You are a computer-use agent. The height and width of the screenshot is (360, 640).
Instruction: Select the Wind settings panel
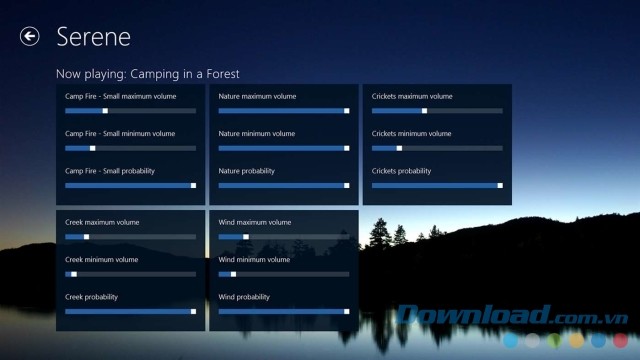284,271
